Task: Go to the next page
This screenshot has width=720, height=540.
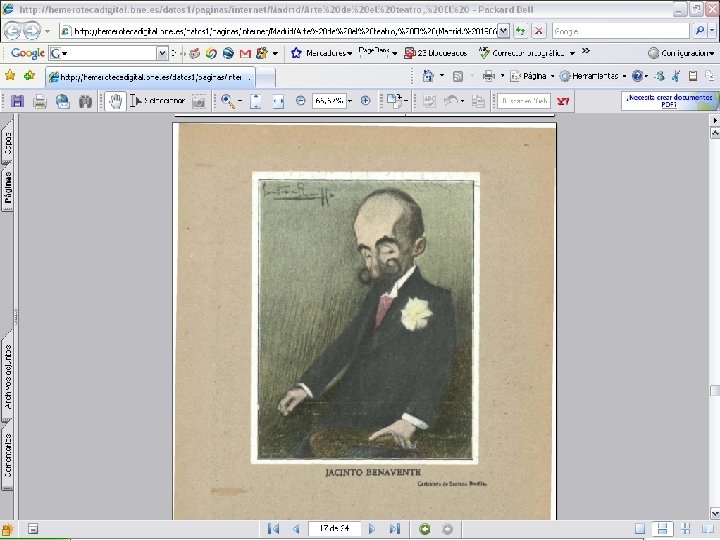Action: point(372,529)
